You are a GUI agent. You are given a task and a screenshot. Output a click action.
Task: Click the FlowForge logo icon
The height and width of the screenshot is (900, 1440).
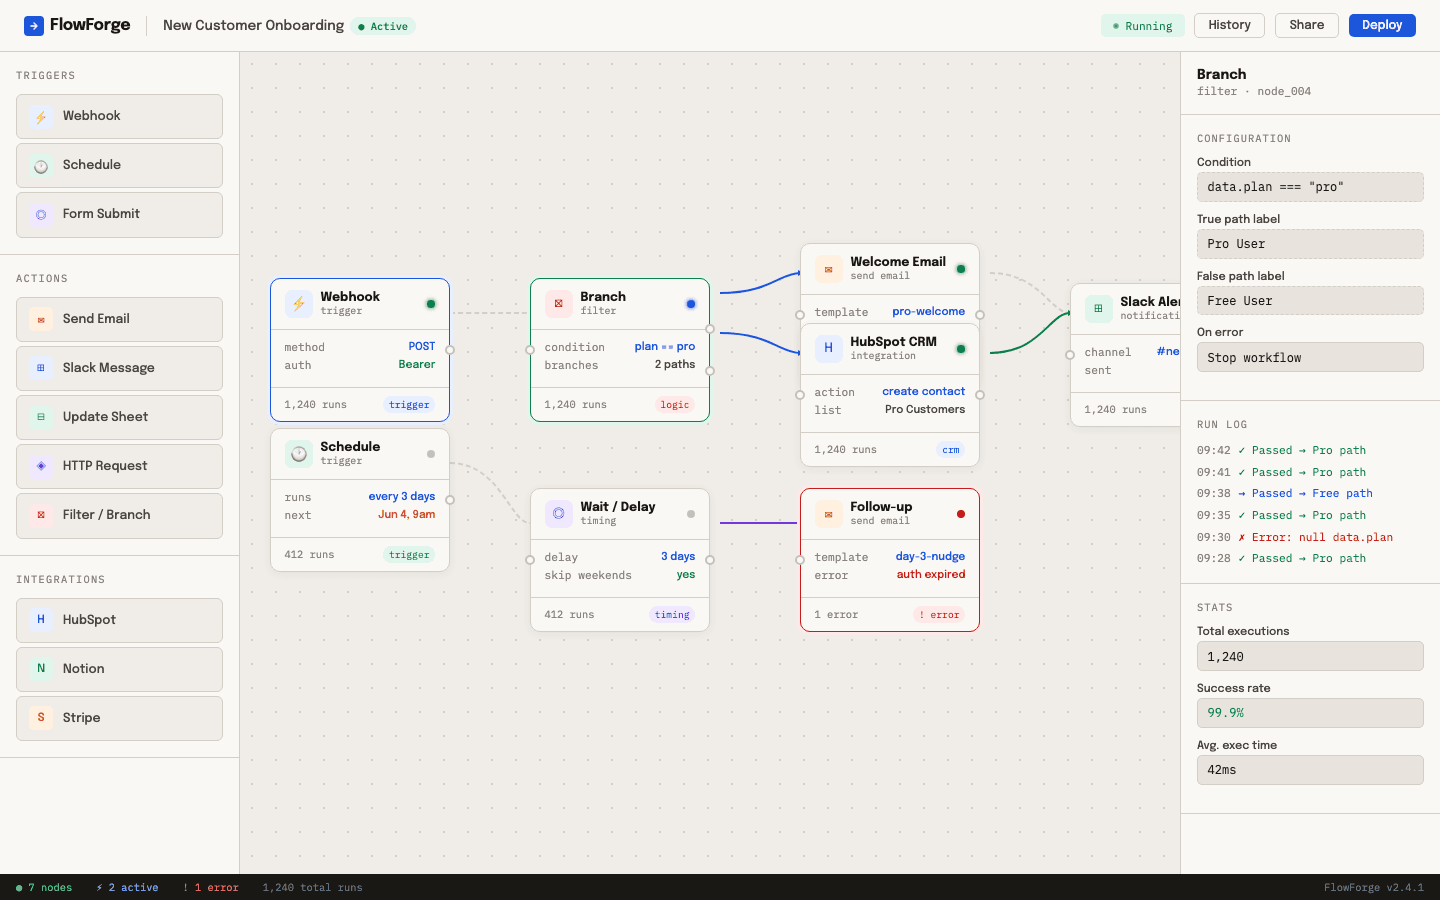click(x=34, y=26)
